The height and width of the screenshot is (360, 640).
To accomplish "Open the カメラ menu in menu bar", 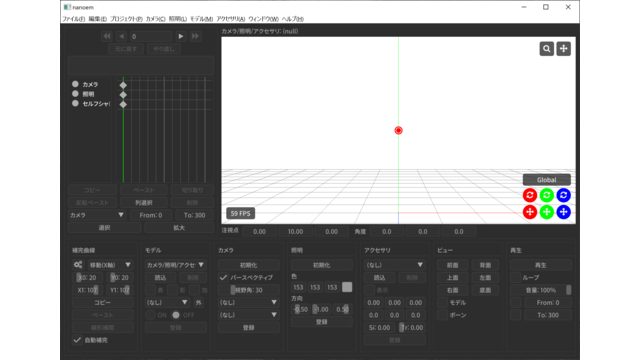I will tap(156, 19).
